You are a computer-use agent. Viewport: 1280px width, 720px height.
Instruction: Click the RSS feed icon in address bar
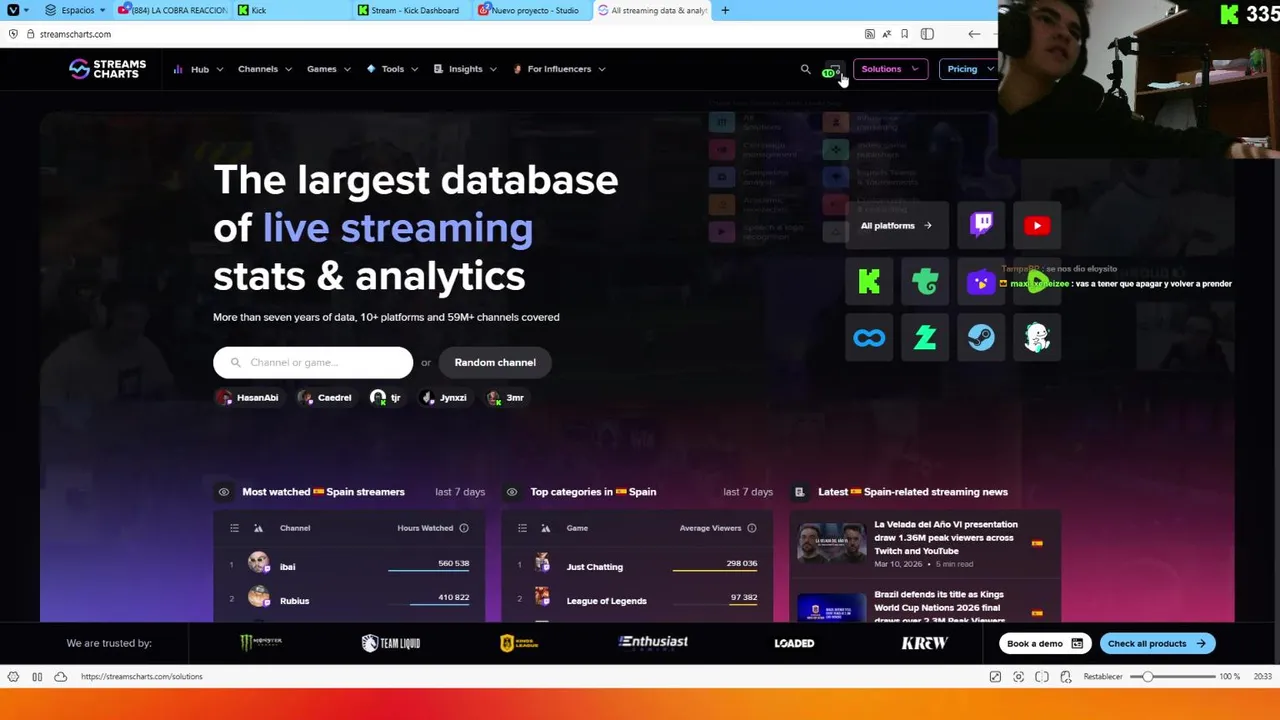pos(869,34)
